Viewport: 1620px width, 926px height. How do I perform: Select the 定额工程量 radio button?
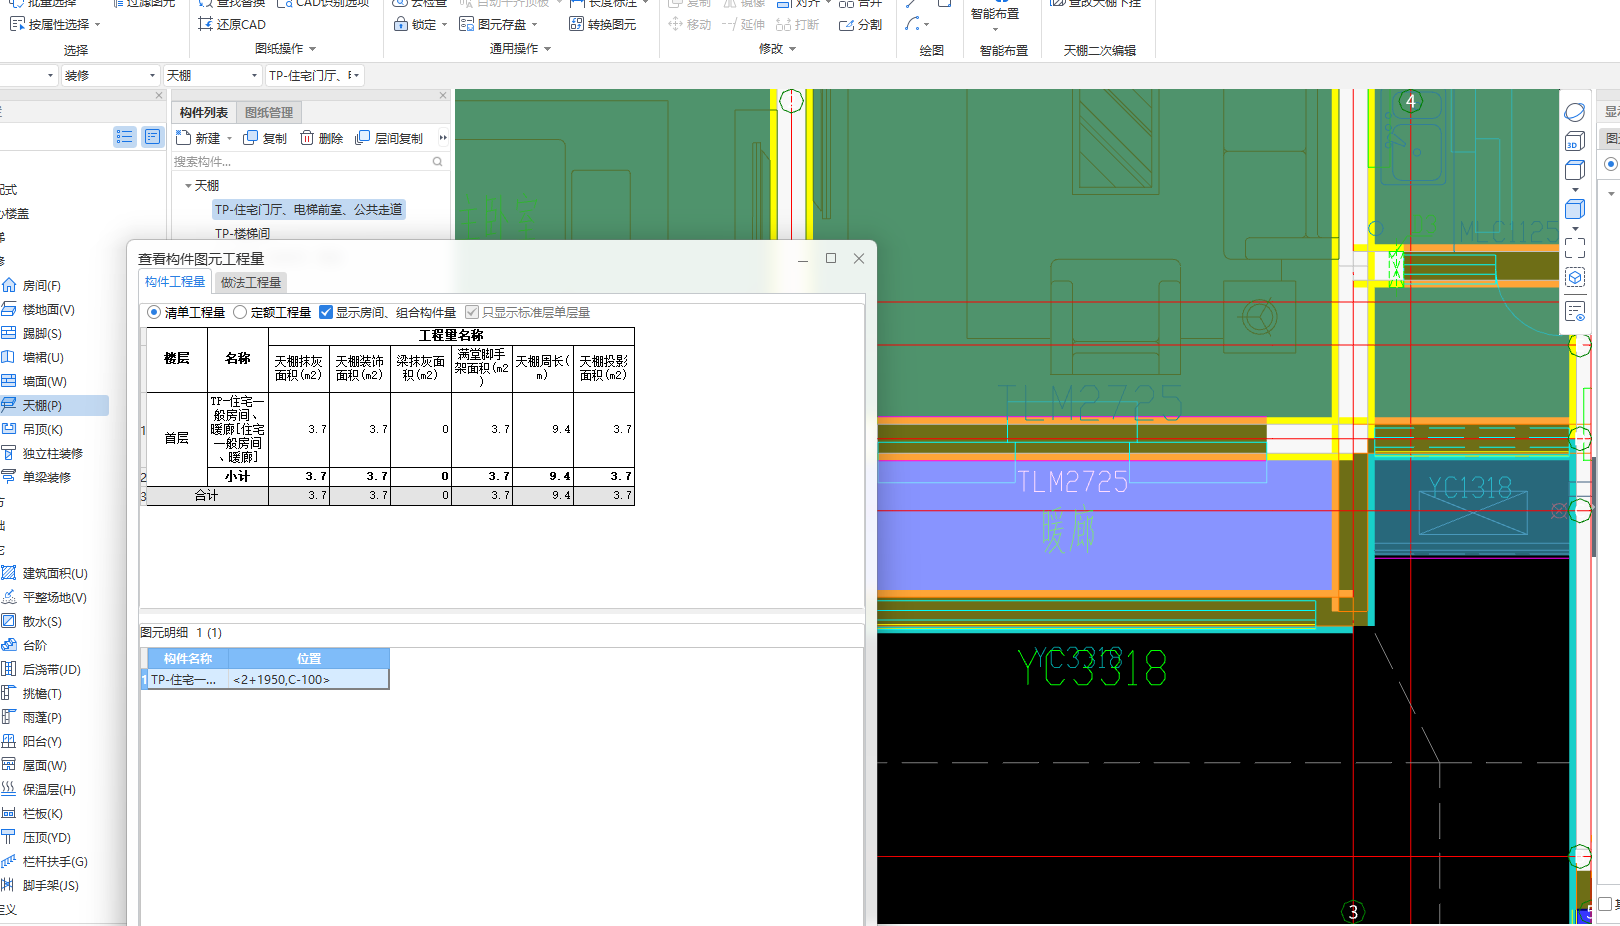tap(240, 312)
